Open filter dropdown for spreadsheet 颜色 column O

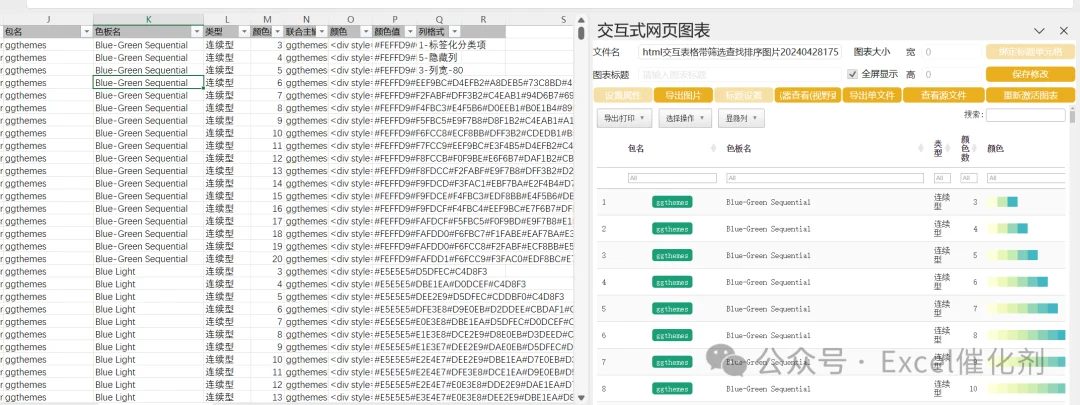[x=366, y=32]
